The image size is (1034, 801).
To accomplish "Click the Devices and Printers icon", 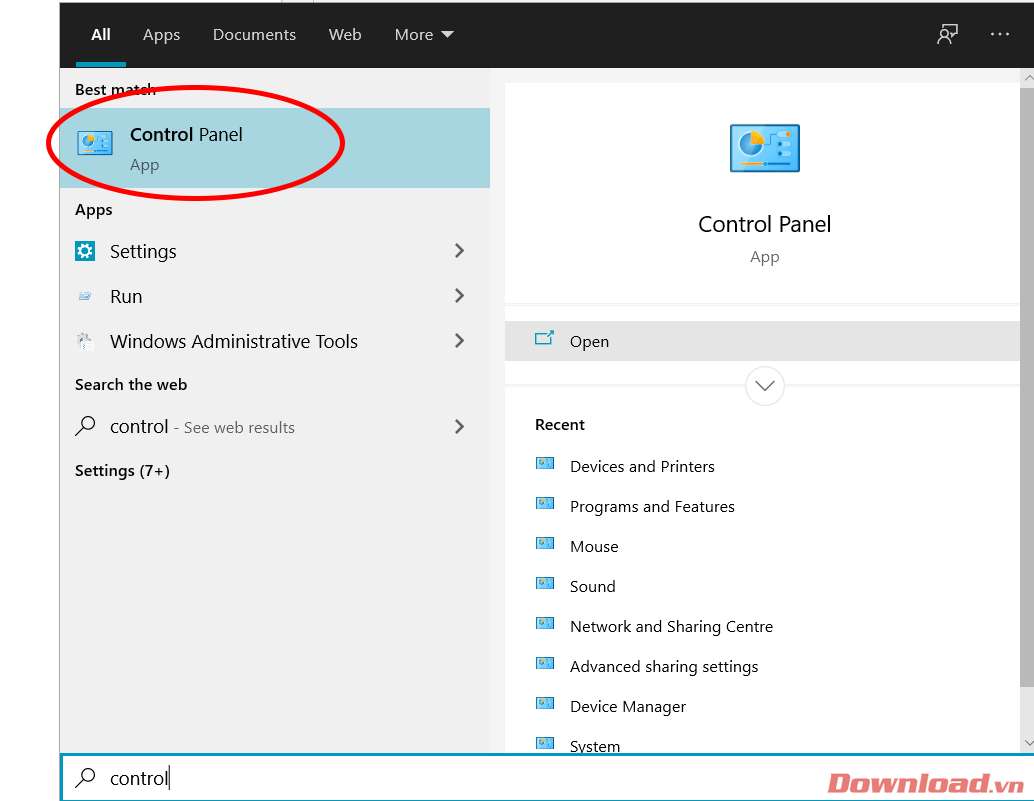I will pyautogui.click(x=545, y=463).
